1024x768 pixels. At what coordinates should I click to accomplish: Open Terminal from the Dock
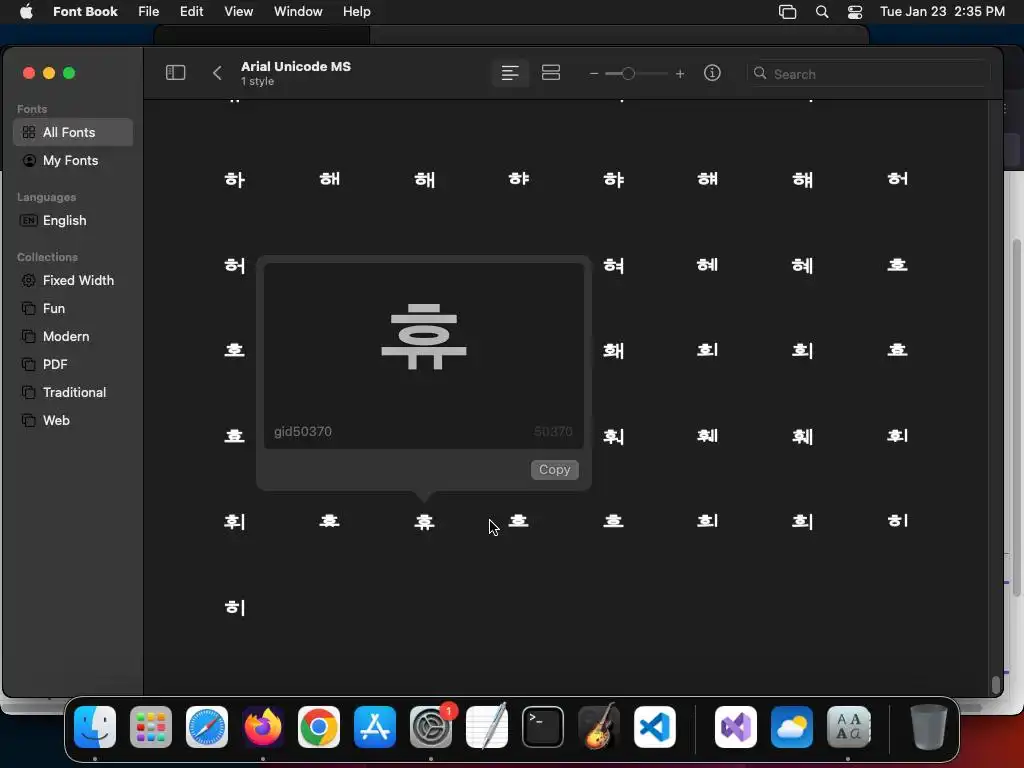(x=543, y=728)
